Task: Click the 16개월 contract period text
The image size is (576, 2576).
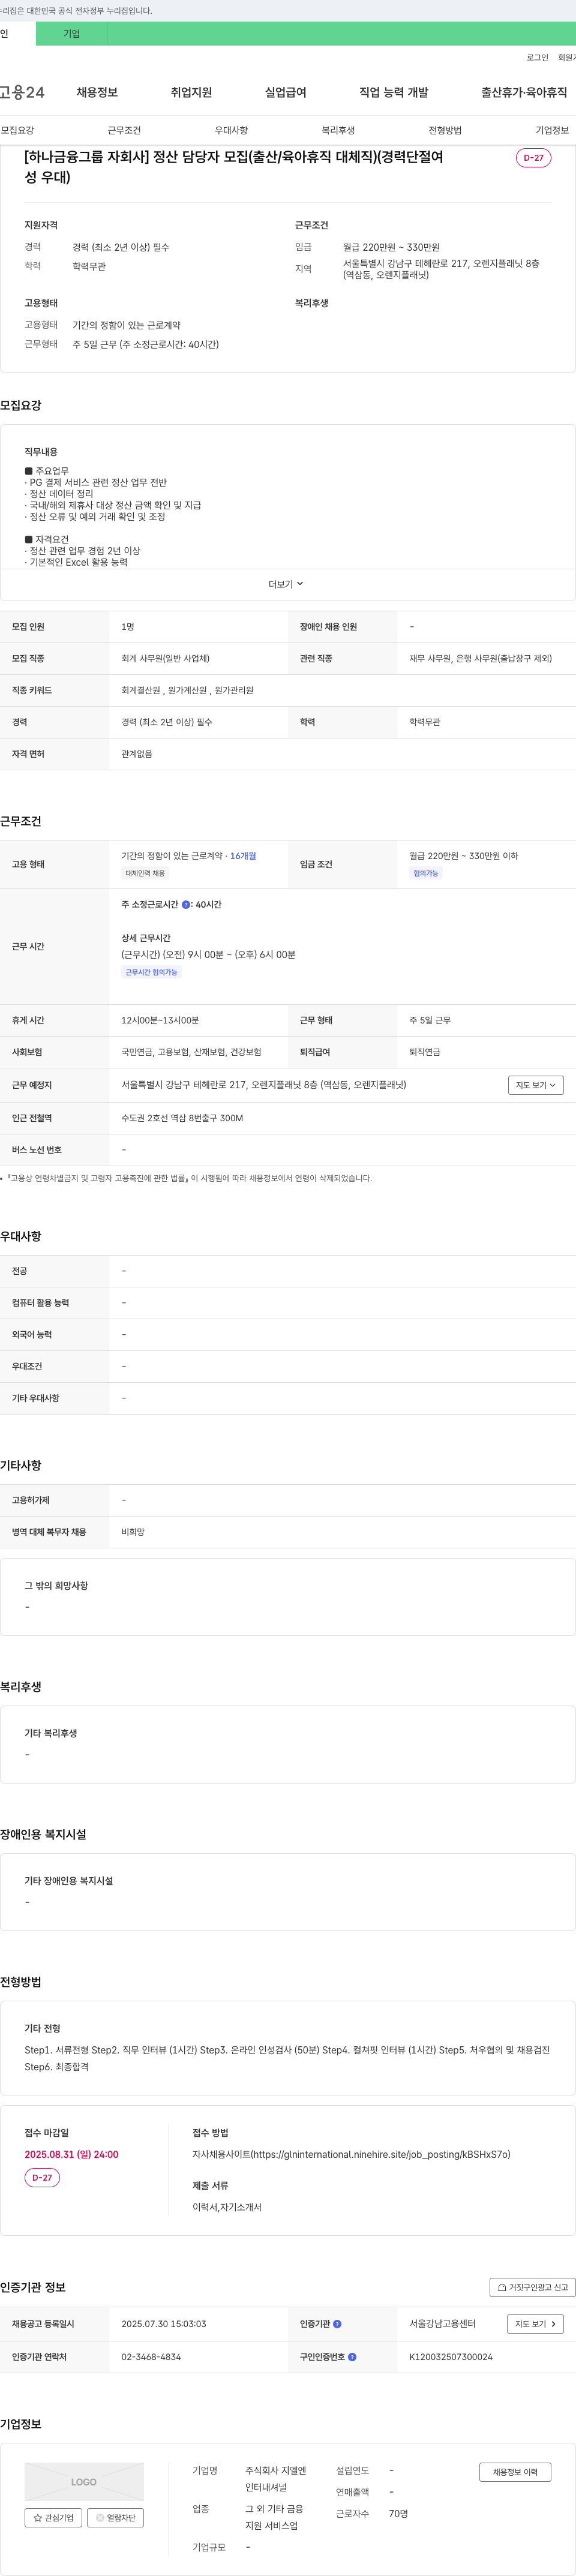Action: coord(243,856)
